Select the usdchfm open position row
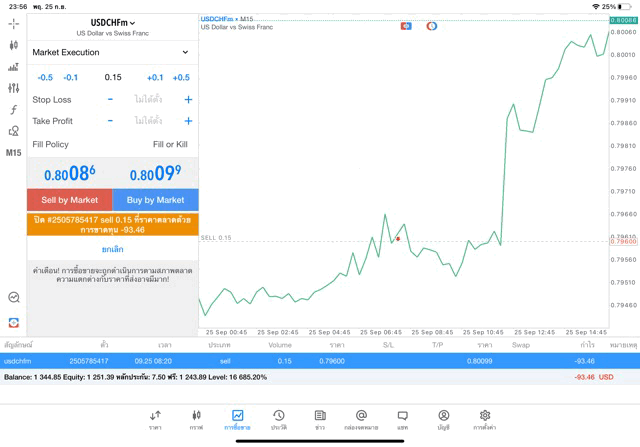 pos(320,360)
